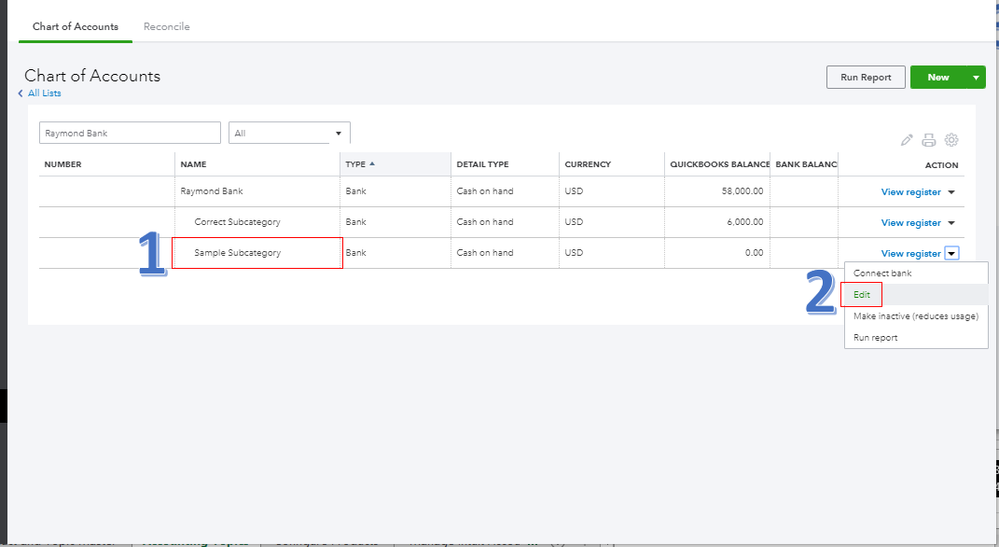Select Run report from the action menu
This screenshot has height=547, width=999.
point(875,338)
